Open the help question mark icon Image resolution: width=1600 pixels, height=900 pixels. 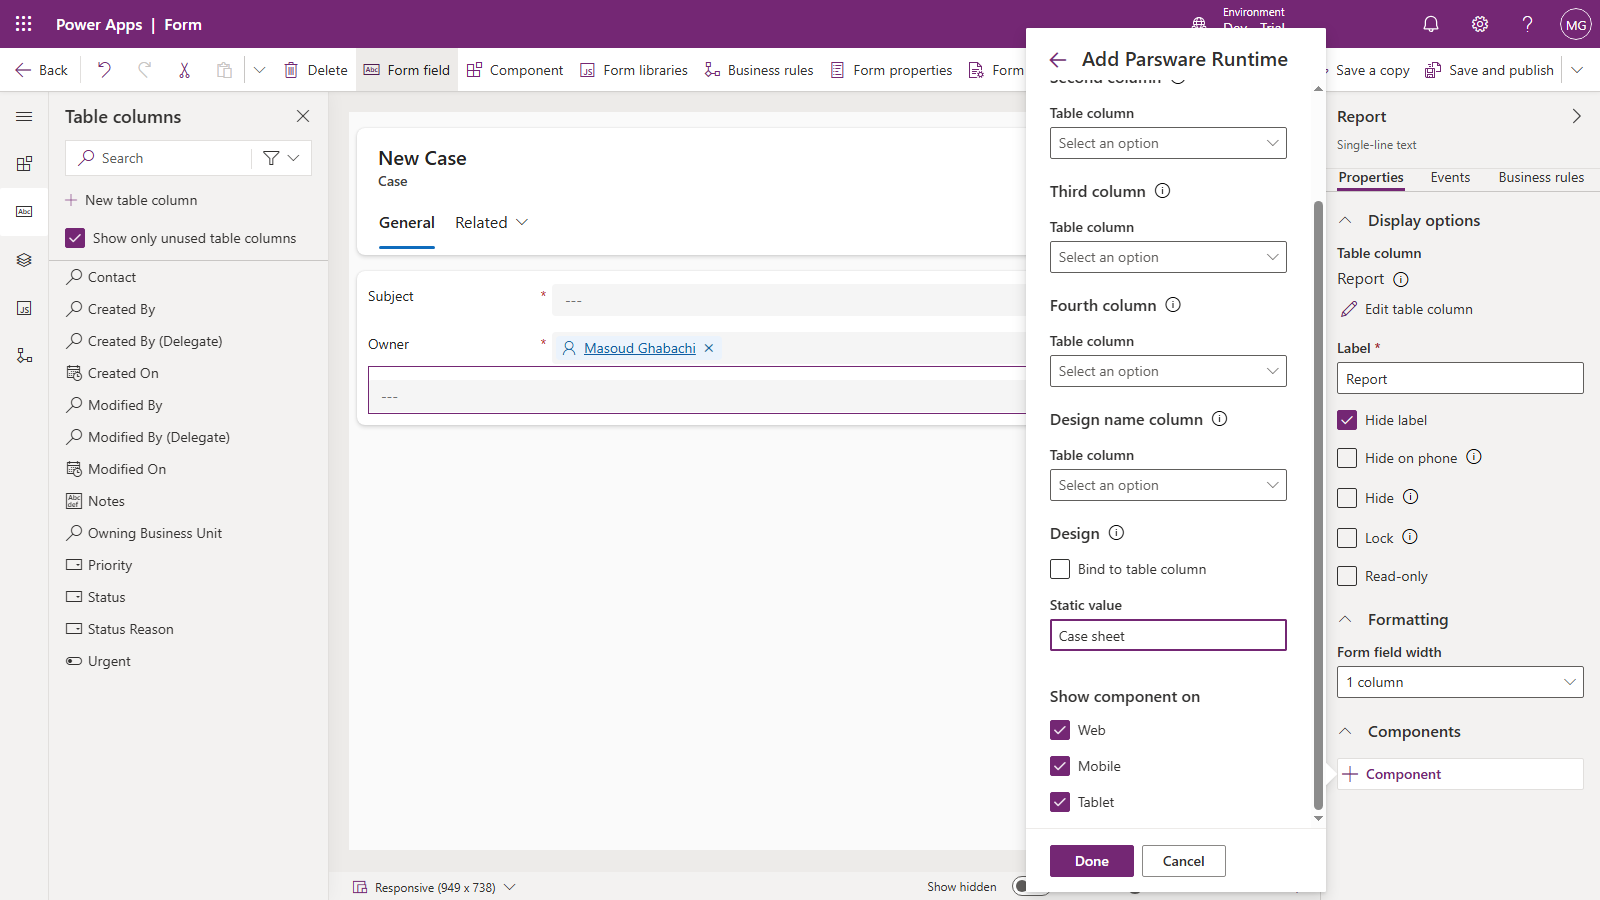click(1527, 24)
